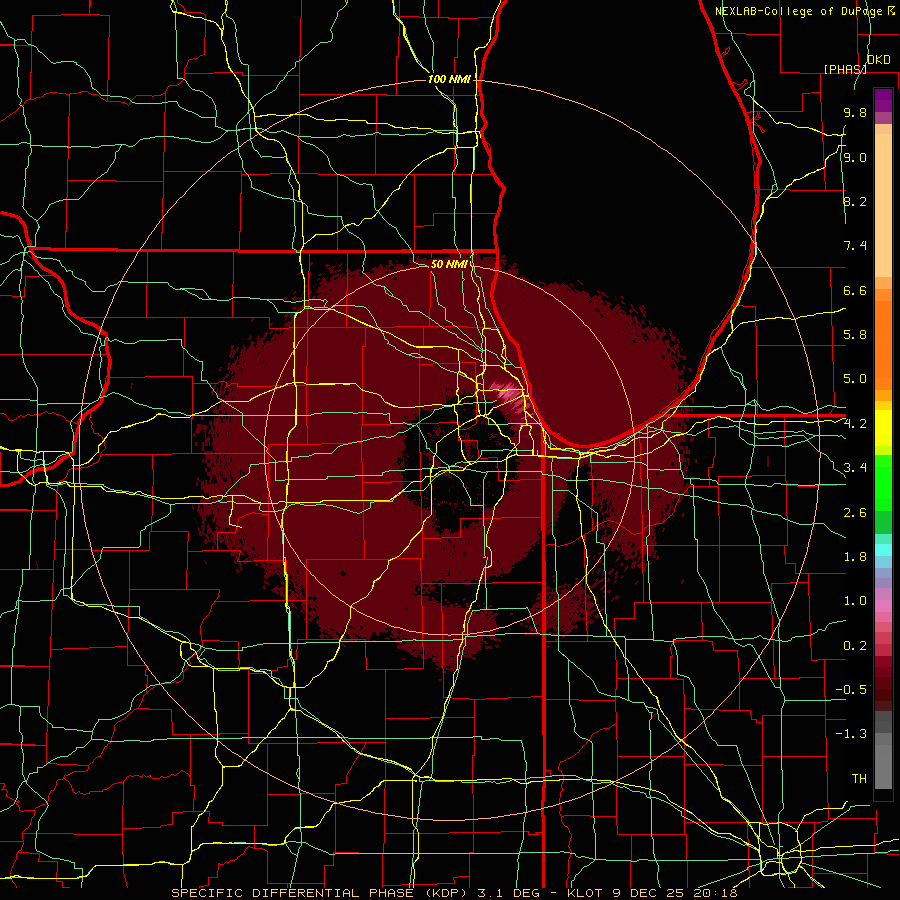Click the -0.5 color scale value
This screenshot has width=900, height=900.
[x=851, y=689]
